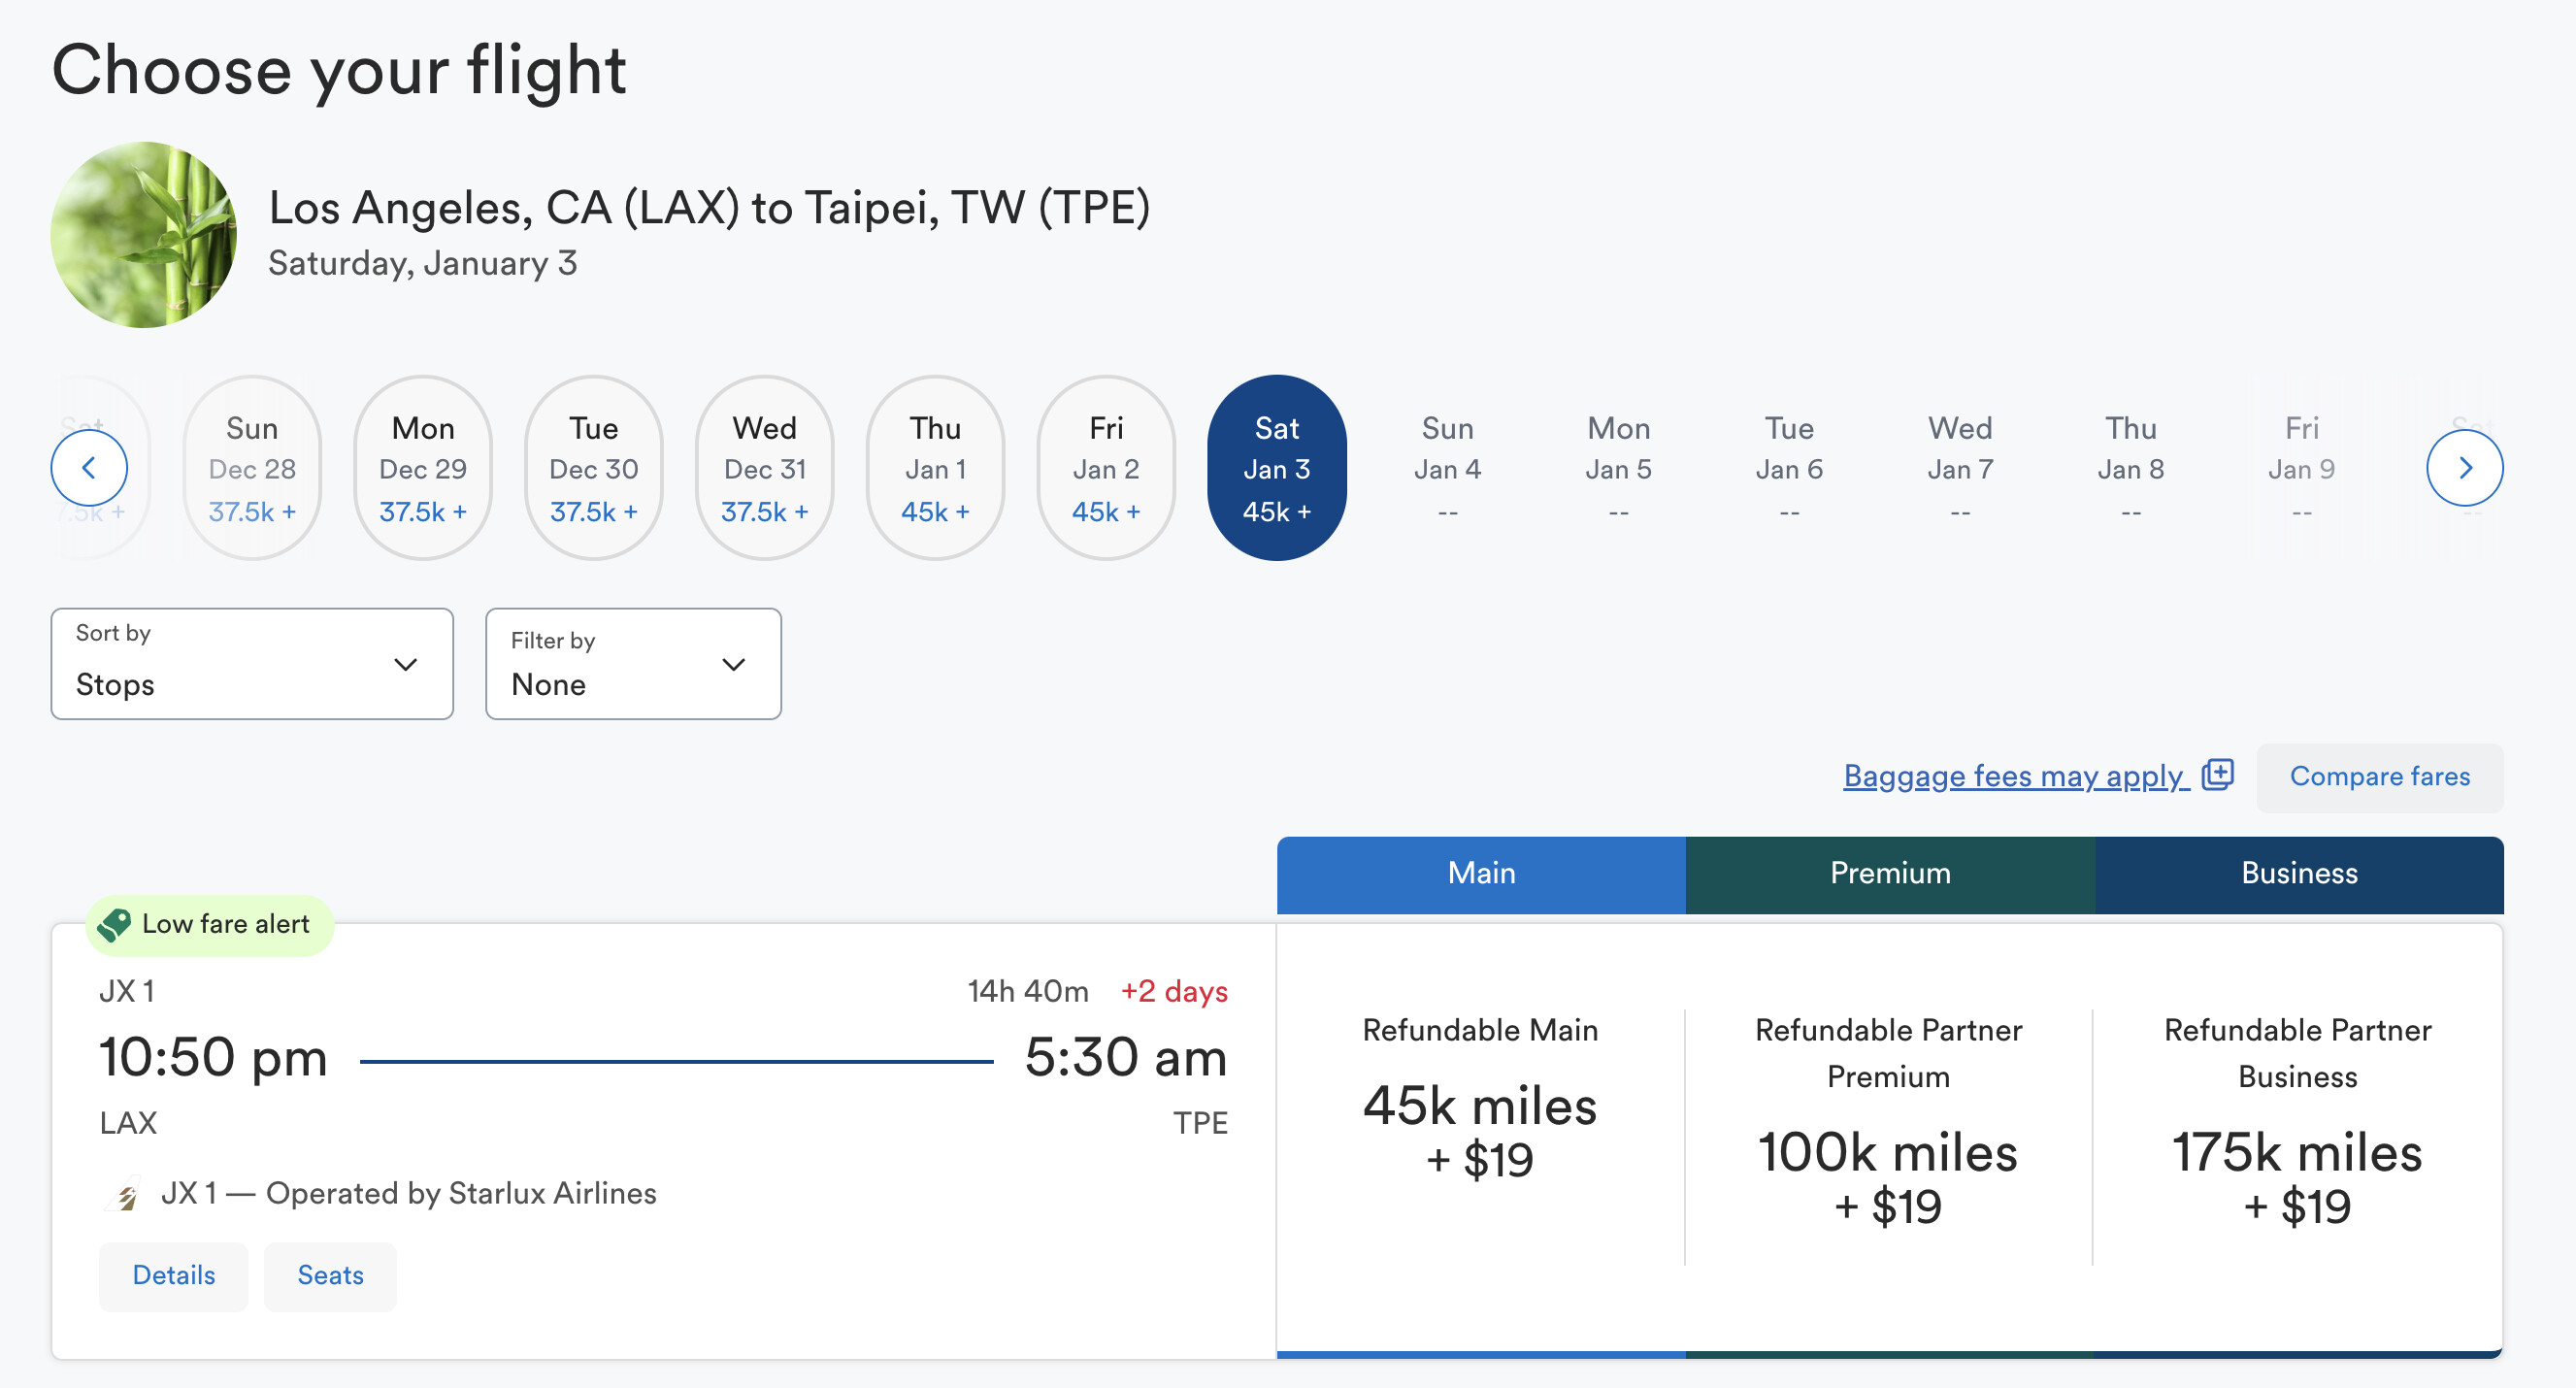The width and height of the screenshot is (2576, 1388).
Task: Click the Details button for JX 1
Action: click(174, 1275)
